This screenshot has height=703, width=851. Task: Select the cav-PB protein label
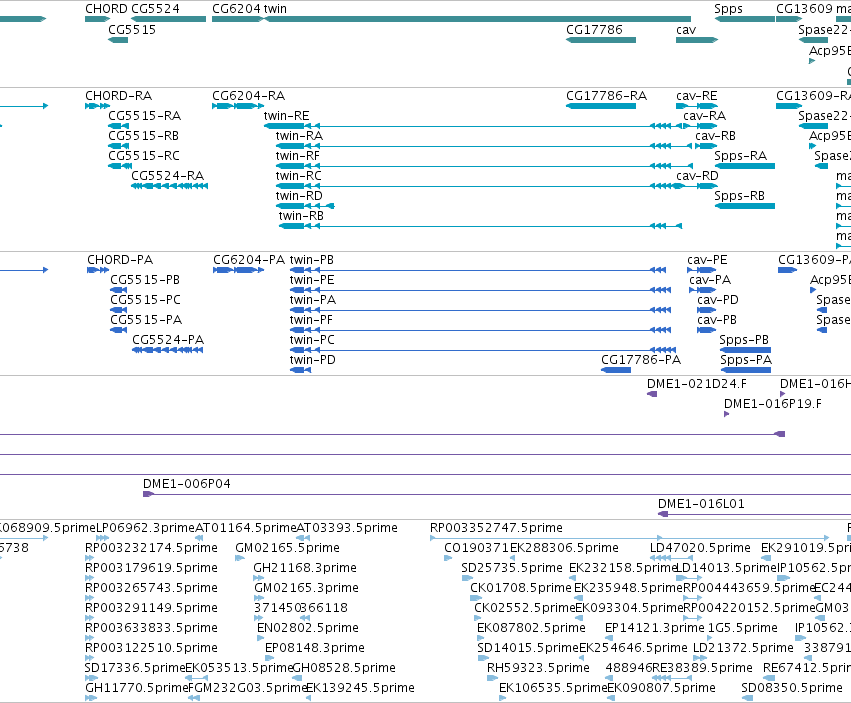coord(717,320)
